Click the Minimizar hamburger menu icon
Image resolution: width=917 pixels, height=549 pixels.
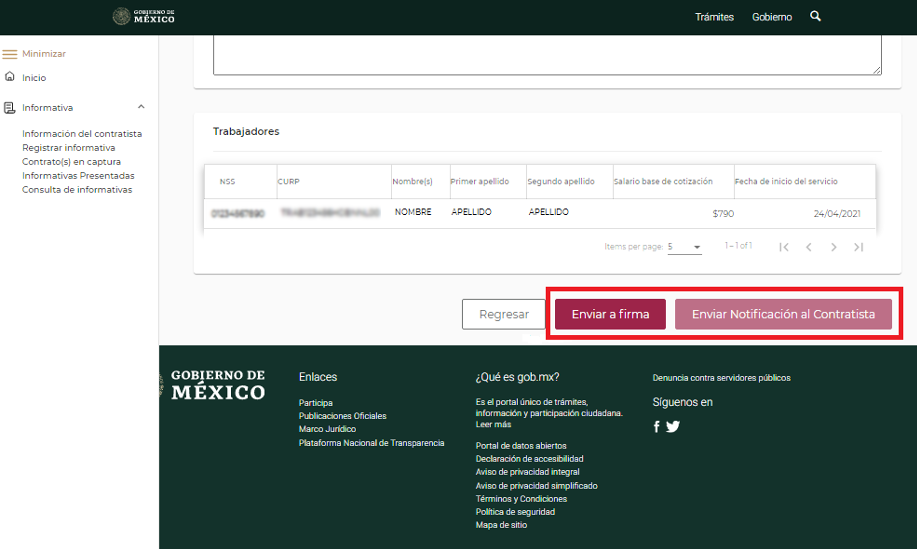coord(10,54)
